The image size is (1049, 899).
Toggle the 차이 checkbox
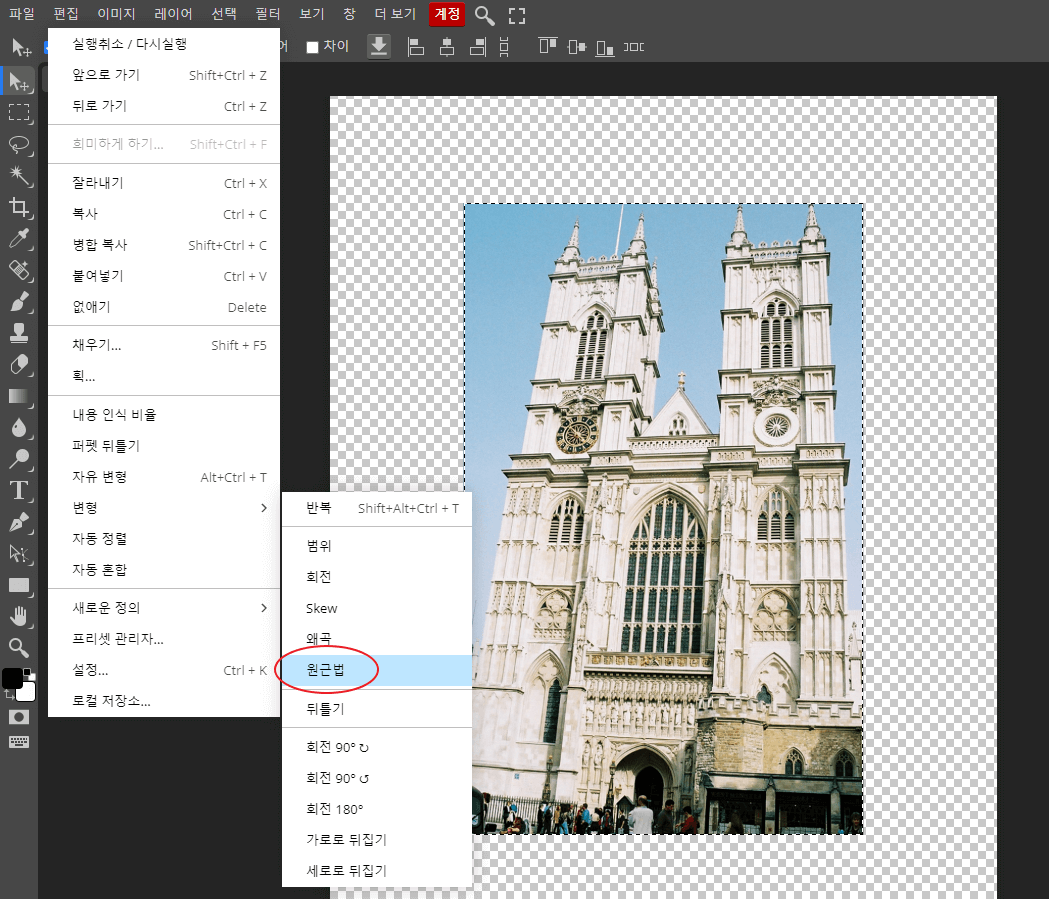click(312, 47)
